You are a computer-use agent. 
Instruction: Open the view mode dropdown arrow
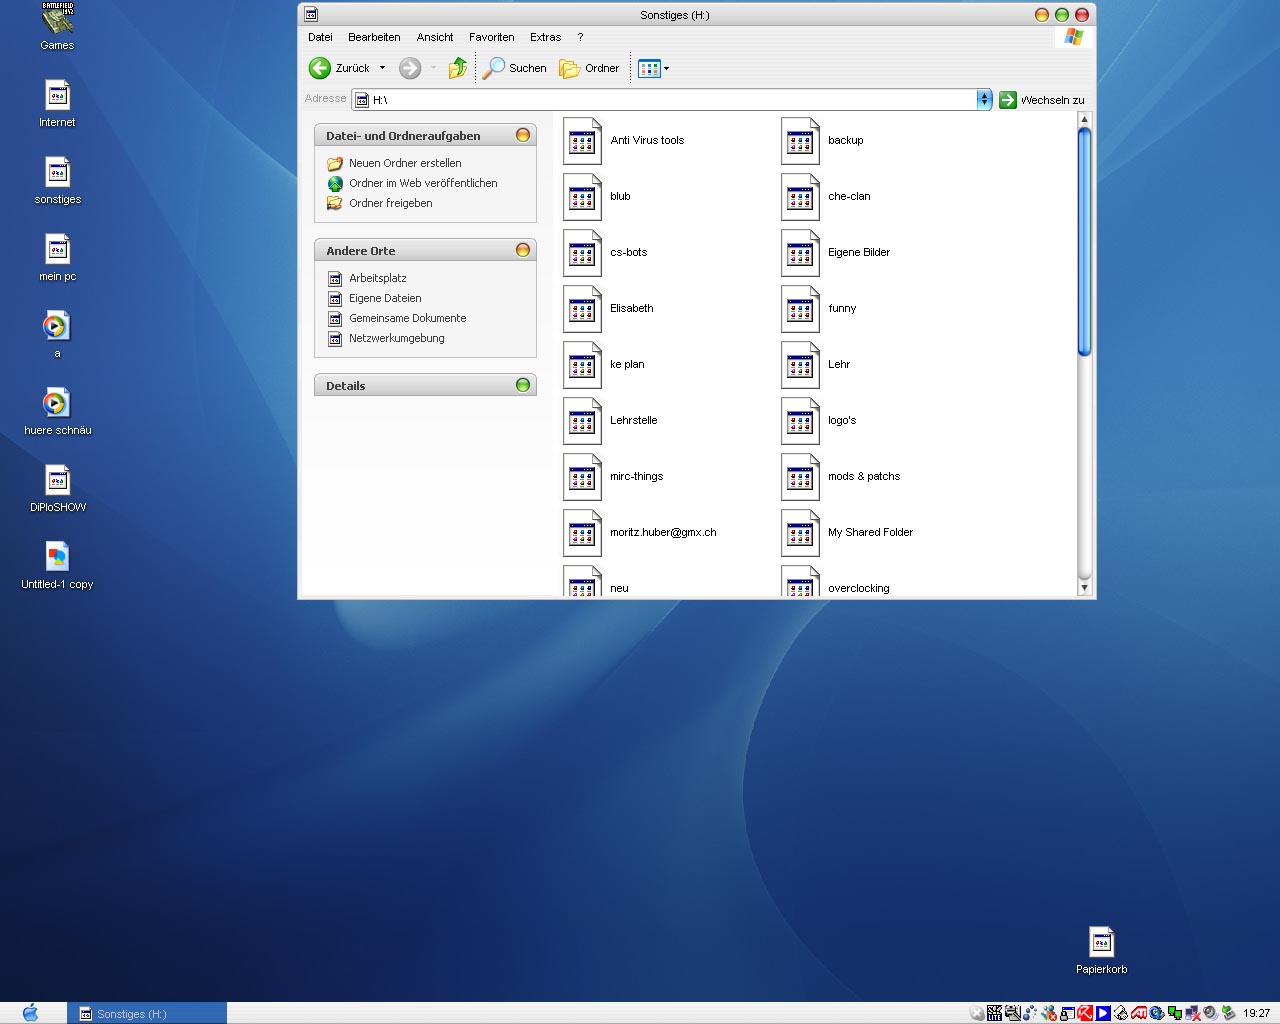(x=667, y=69)
